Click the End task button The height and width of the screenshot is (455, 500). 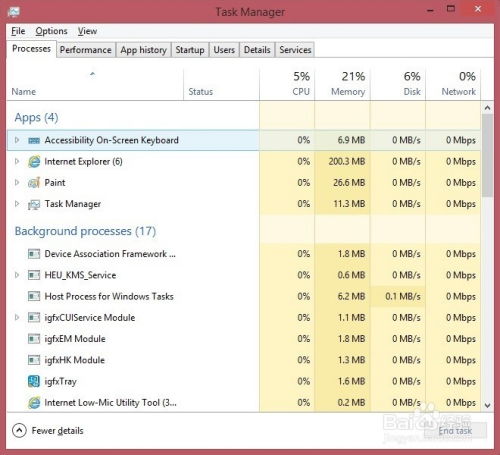click(x=455, y=431)
